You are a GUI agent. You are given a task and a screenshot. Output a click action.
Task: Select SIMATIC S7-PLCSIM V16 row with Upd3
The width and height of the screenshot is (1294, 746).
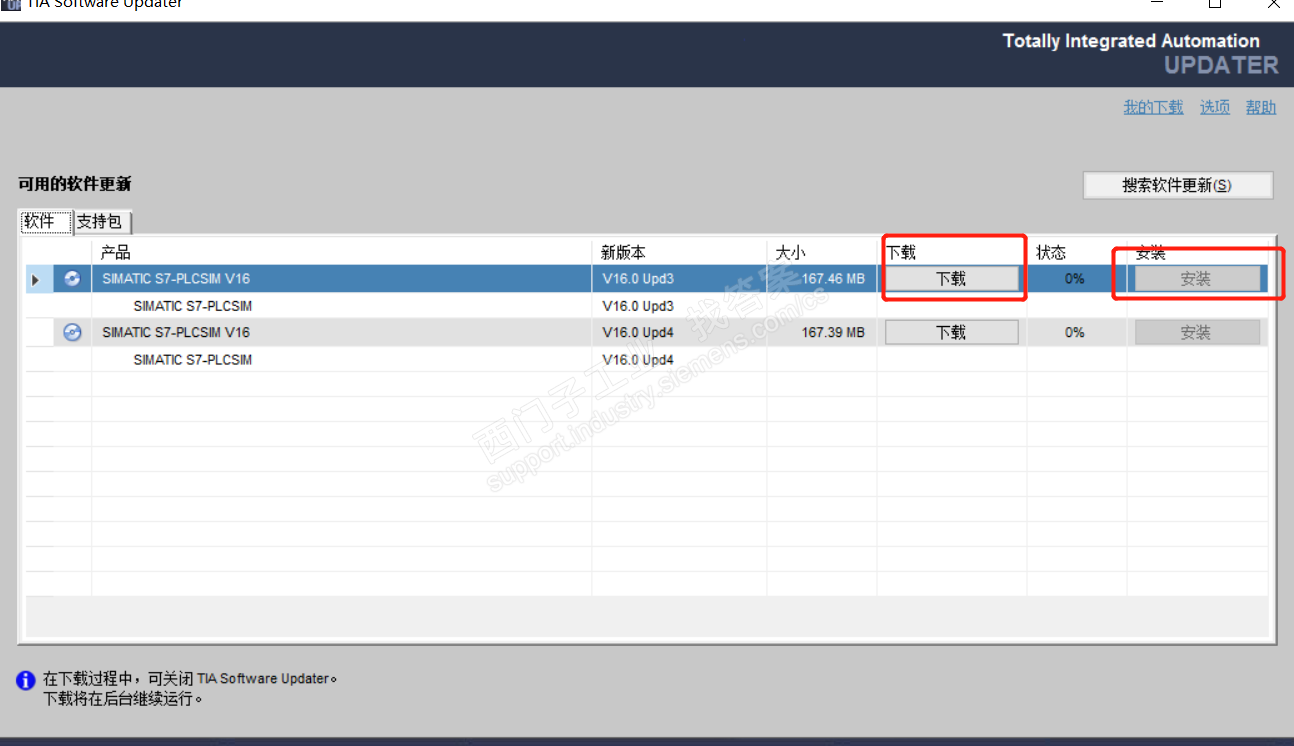click(647, 279)
